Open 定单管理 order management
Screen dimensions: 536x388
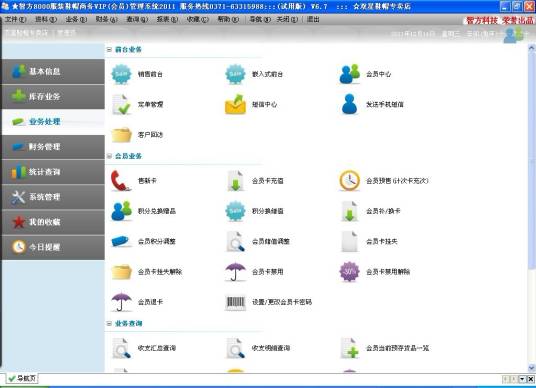(137, 104)
